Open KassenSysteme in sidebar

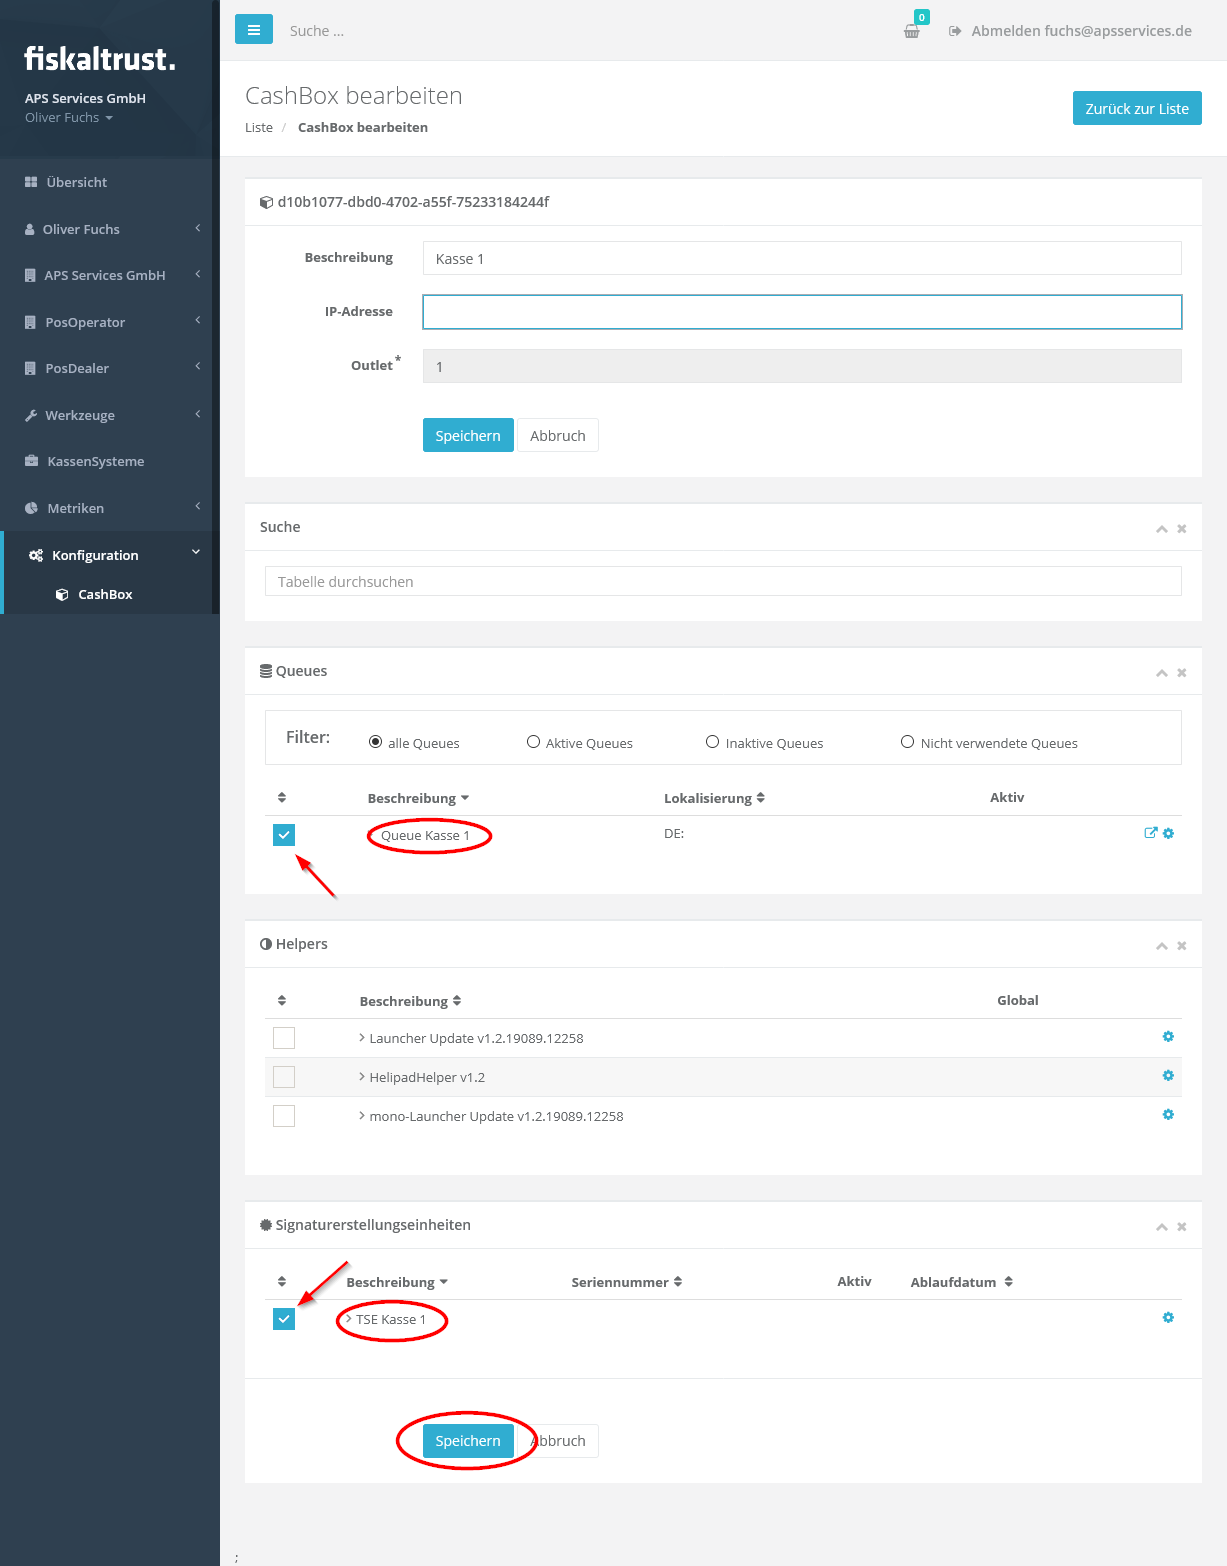(x=95, y=461)
